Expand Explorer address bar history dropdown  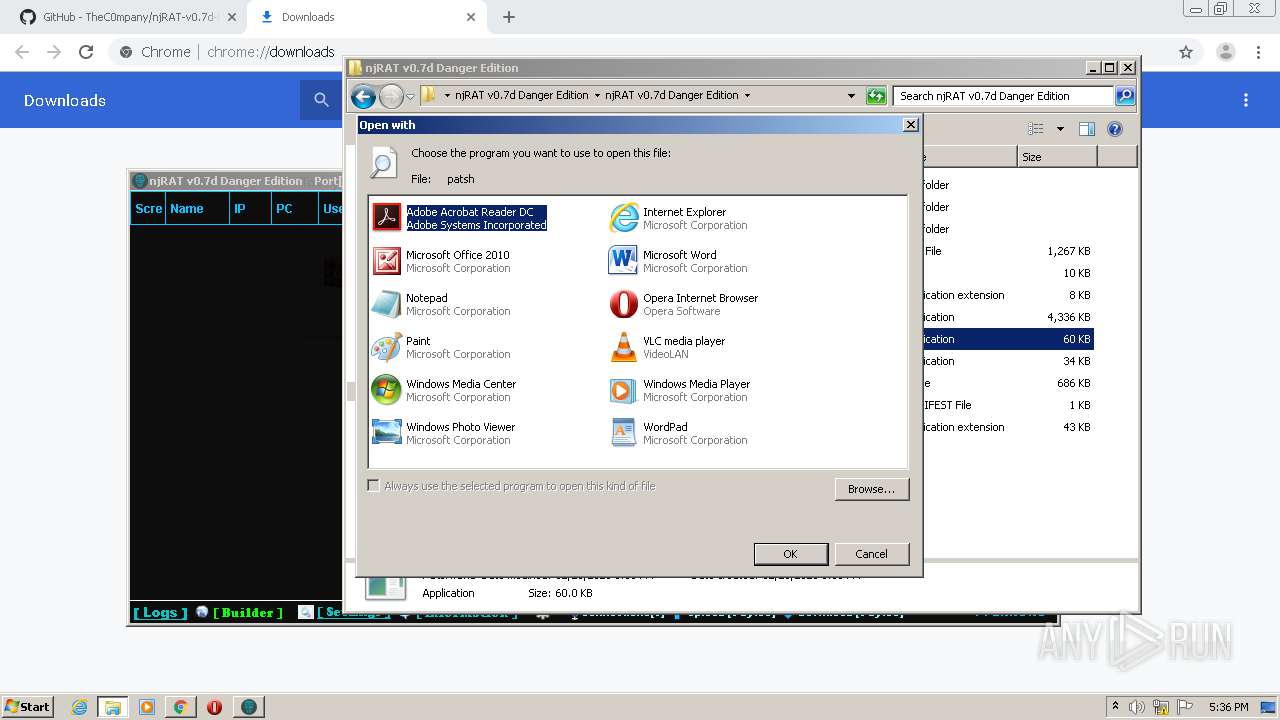click(851, 96)
